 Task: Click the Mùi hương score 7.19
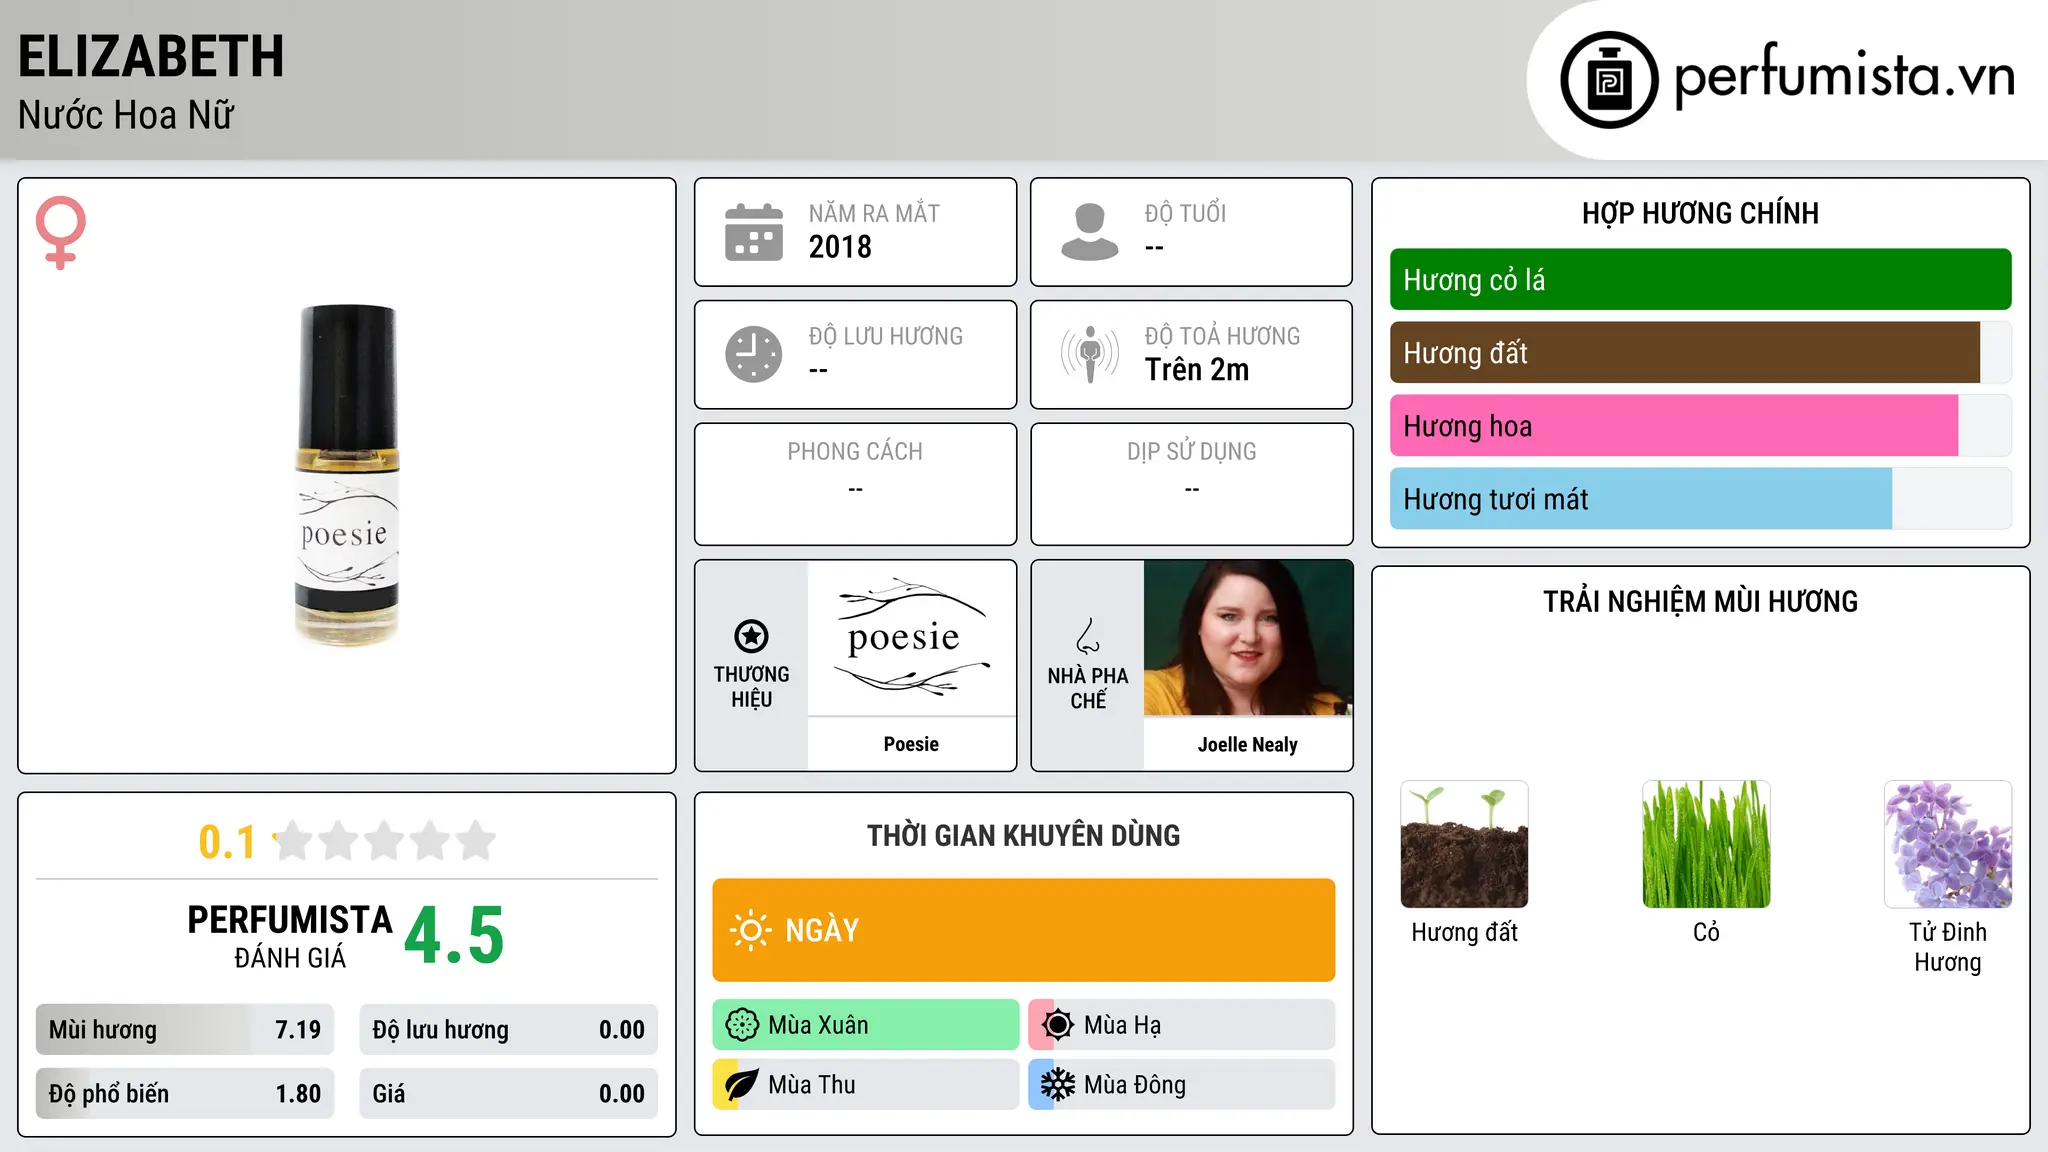click(x=298, y=1030)
